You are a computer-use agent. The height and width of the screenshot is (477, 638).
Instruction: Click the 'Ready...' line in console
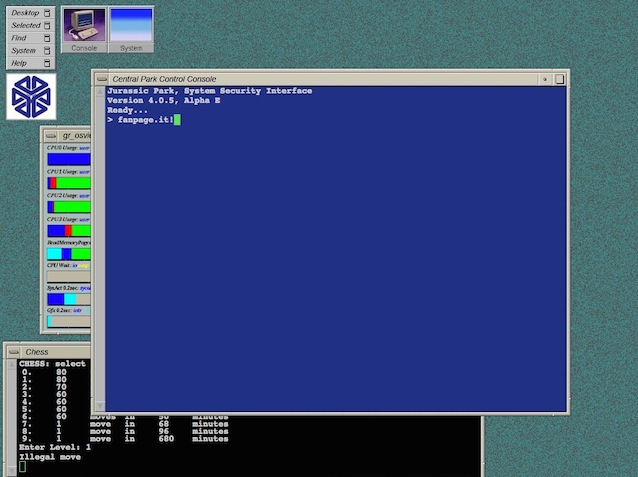coord(127,110)
